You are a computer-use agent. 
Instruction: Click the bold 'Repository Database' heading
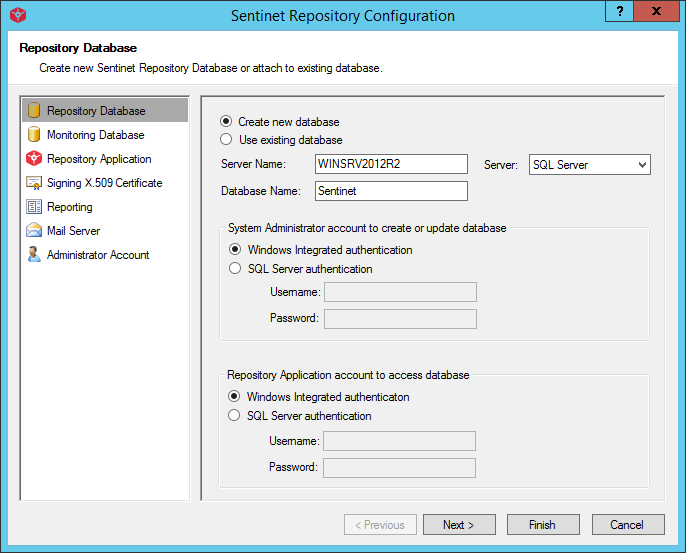[78, 48]
